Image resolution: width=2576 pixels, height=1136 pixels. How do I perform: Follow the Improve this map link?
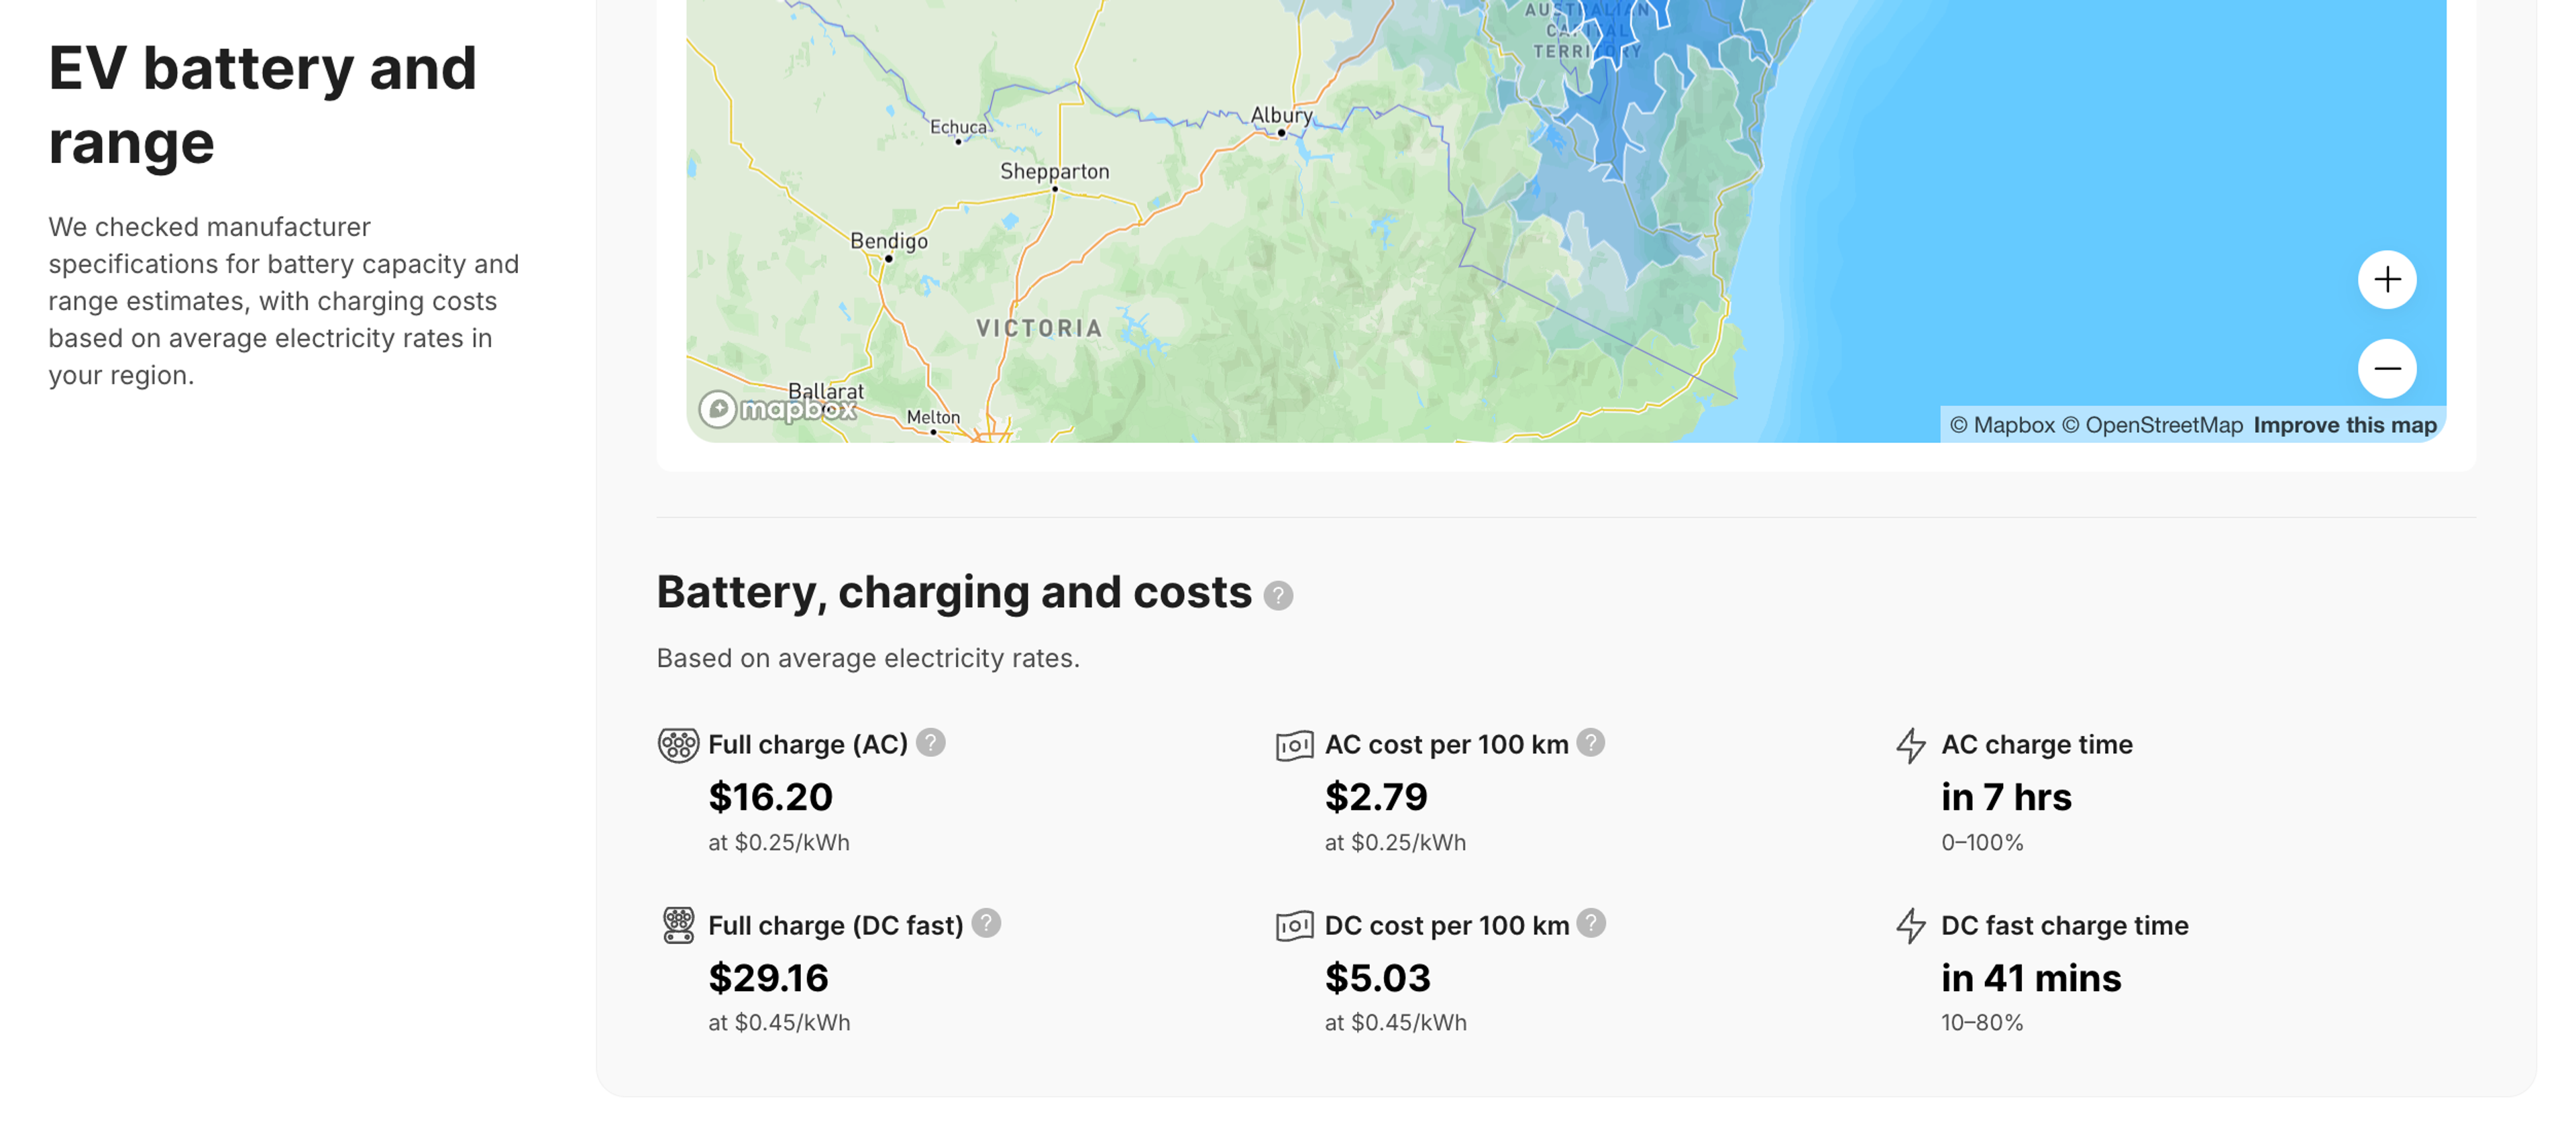tap(2344, 425)
